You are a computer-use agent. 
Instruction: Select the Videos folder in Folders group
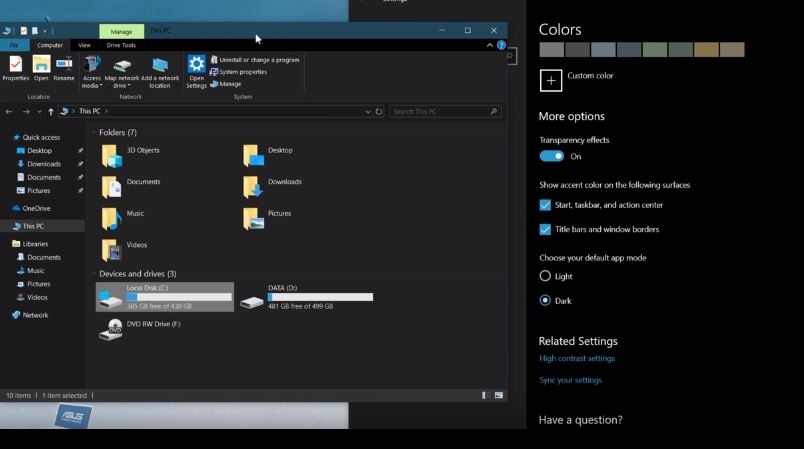point(124,251)
